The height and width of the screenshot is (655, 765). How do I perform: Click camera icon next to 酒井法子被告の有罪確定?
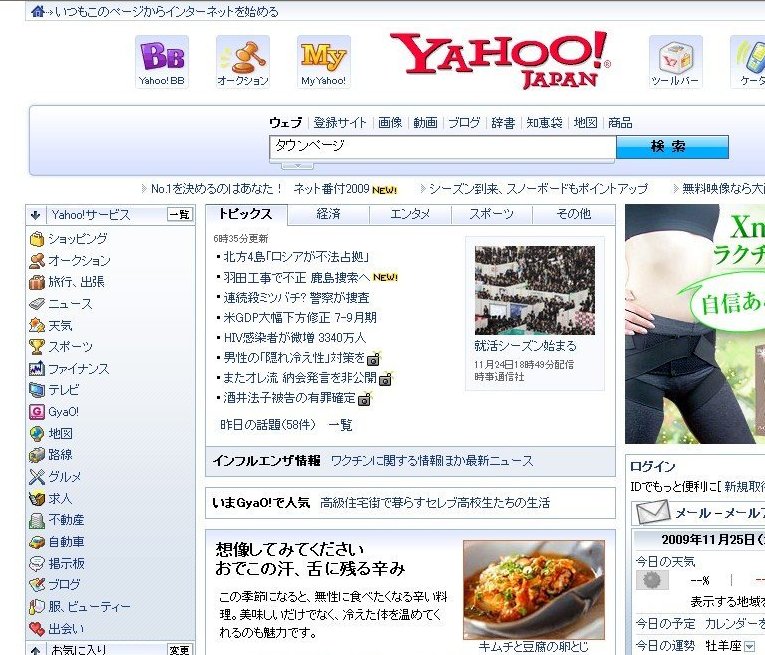click(x=365, y=399)
